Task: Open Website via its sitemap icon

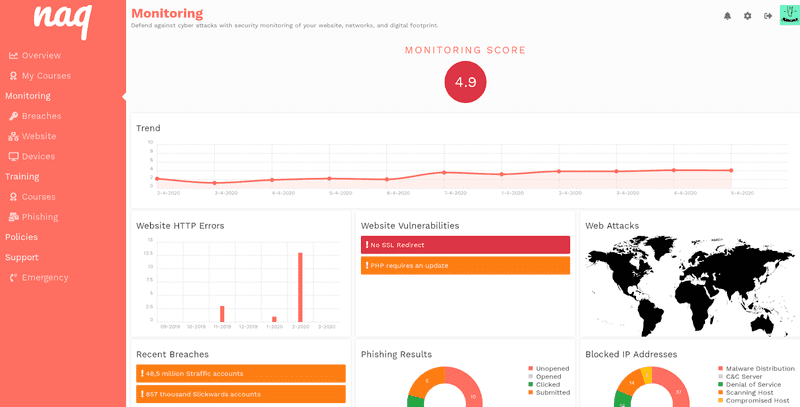Action: pos(13,136)
